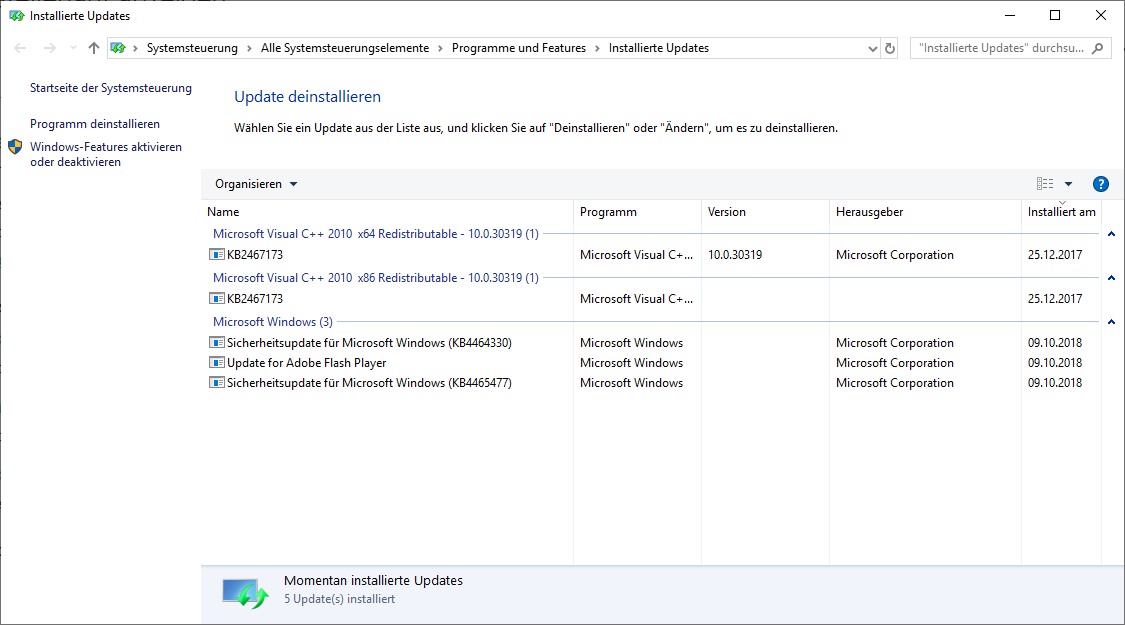
Task: Click the installed updates icon in details pane
Action: tap(245, 593)
